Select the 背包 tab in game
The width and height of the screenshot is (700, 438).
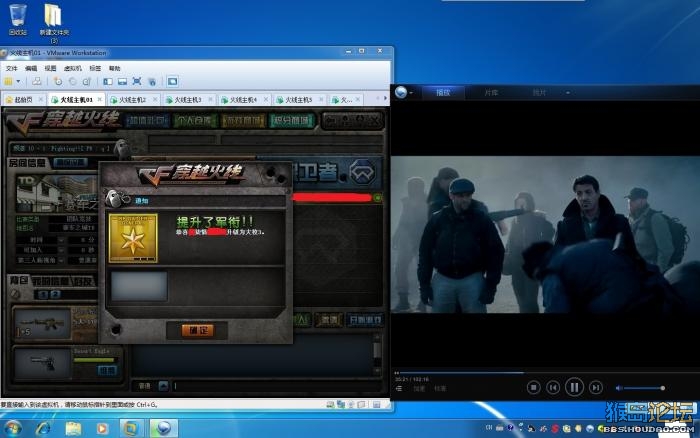[x=19, y=281]
